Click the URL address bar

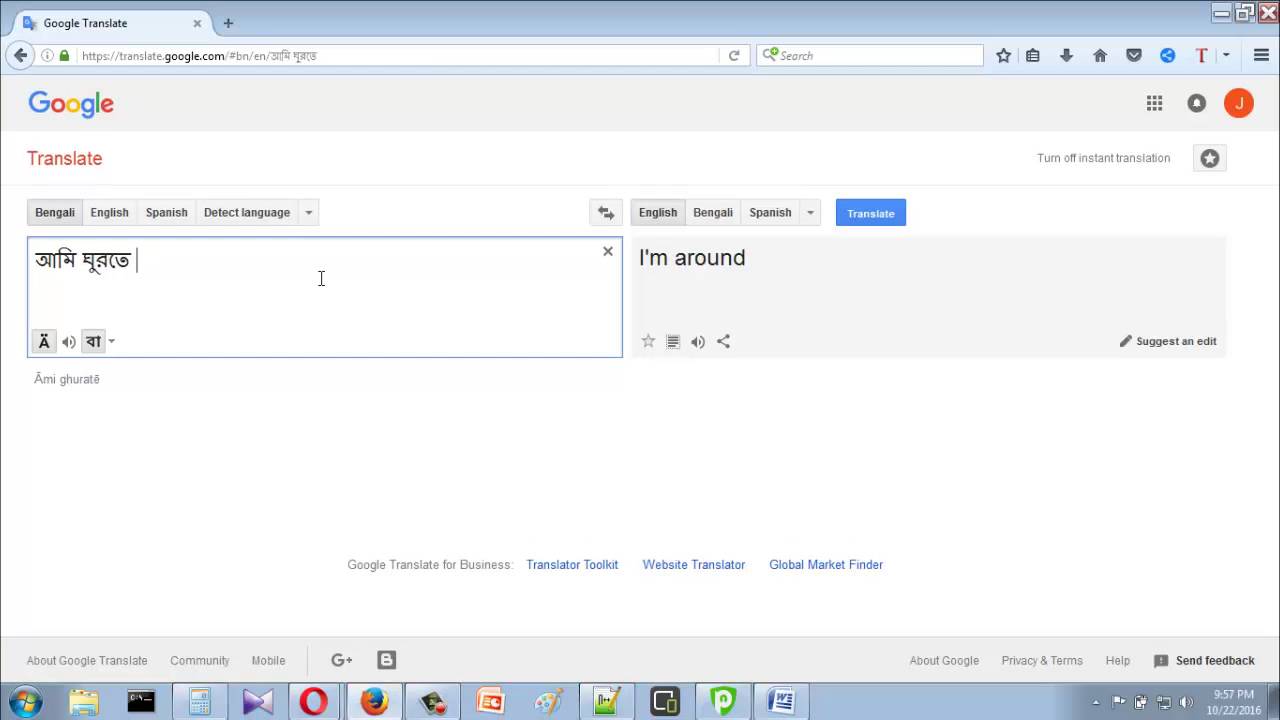click(x=400, y=56)
